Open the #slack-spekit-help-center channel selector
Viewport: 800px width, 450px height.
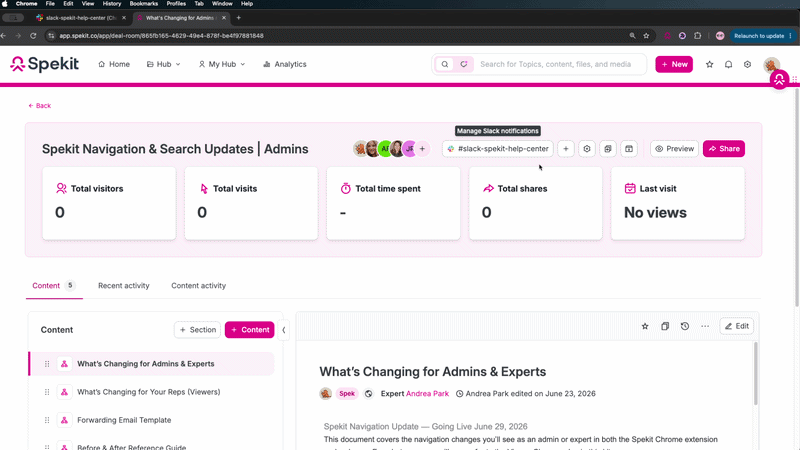pyautogui.click(x=497, y=149)
